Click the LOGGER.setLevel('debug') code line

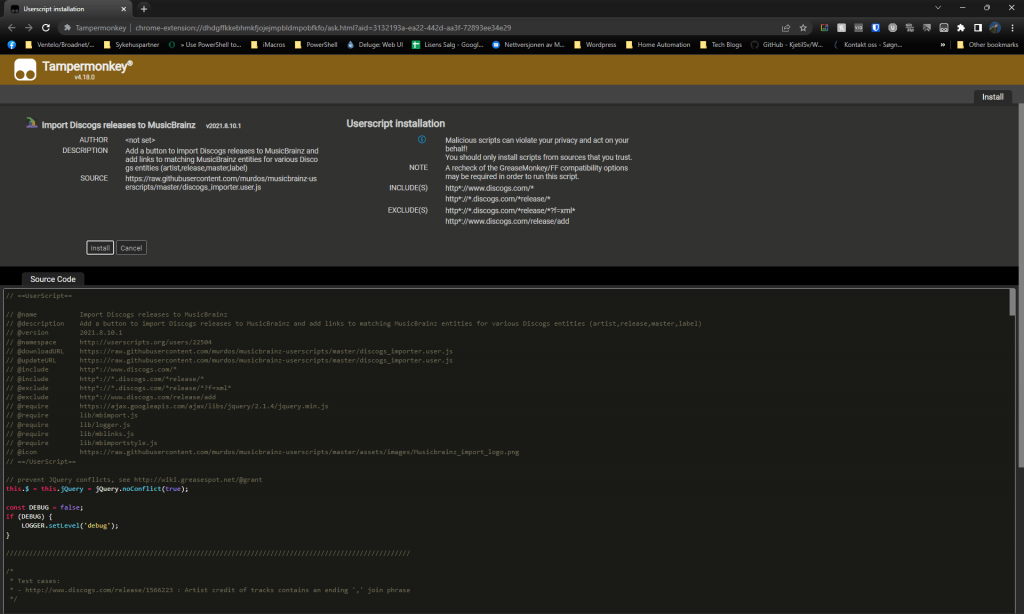[69, 526]
